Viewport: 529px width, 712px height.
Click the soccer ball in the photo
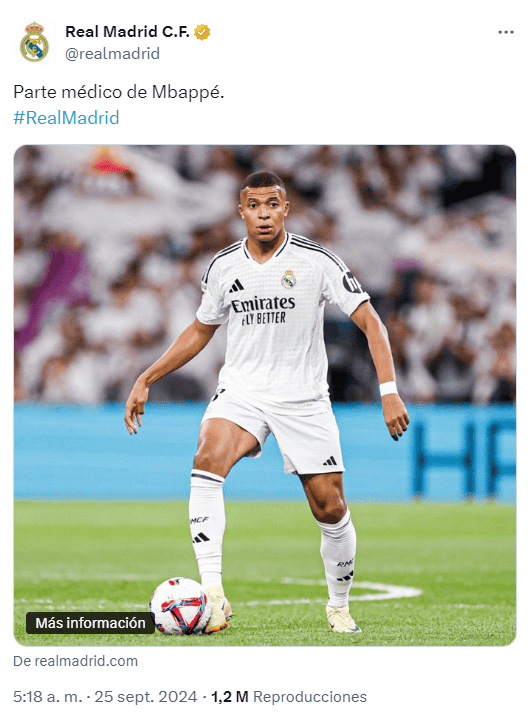tap(181, 606)
